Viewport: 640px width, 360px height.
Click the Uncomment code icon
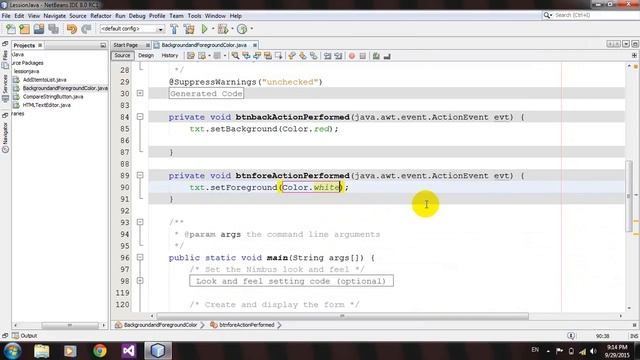(x=387, y=56)
